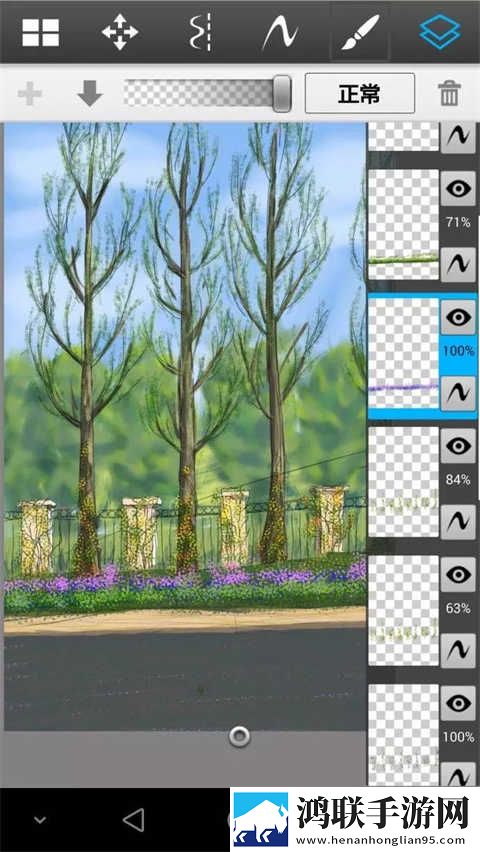
Task: Select the symmetry guide tool
Action: pyautogui.click(x=201, y=33)
